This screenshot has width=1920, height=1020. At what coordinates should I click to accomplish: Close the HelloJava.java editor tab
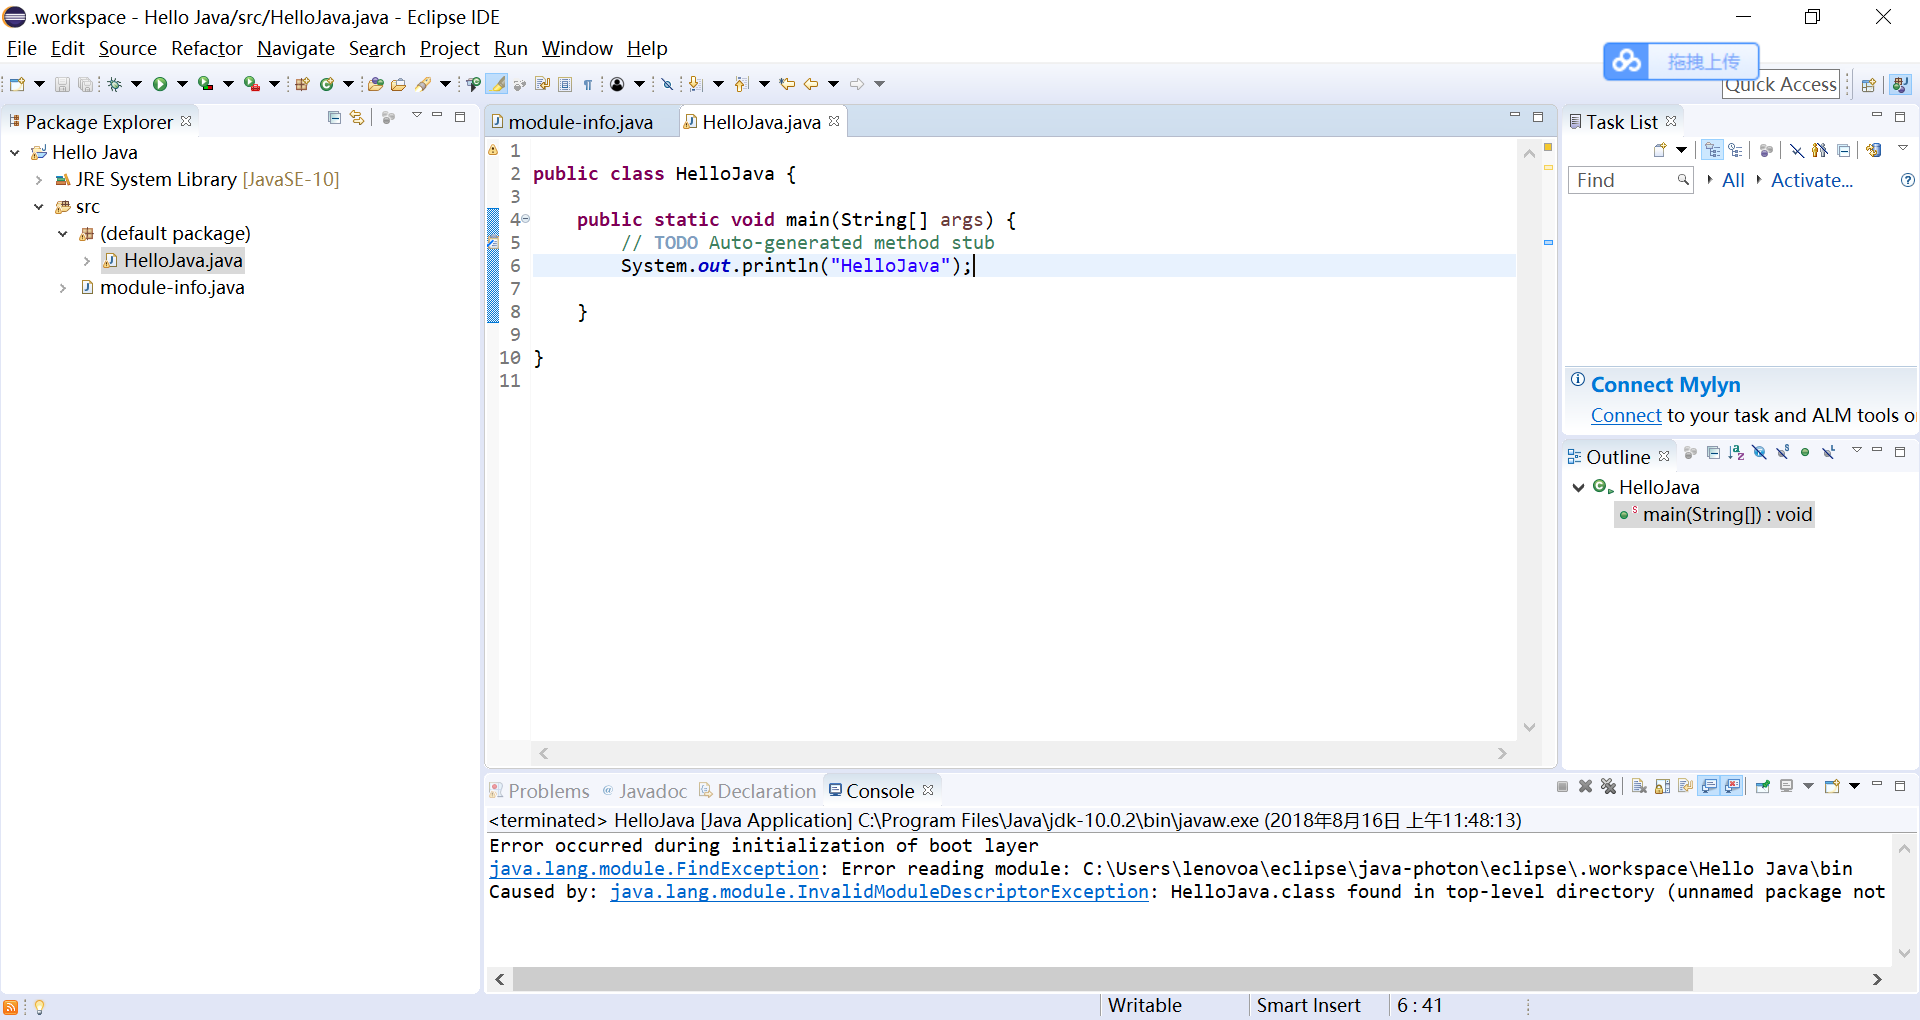pos(834,121)
